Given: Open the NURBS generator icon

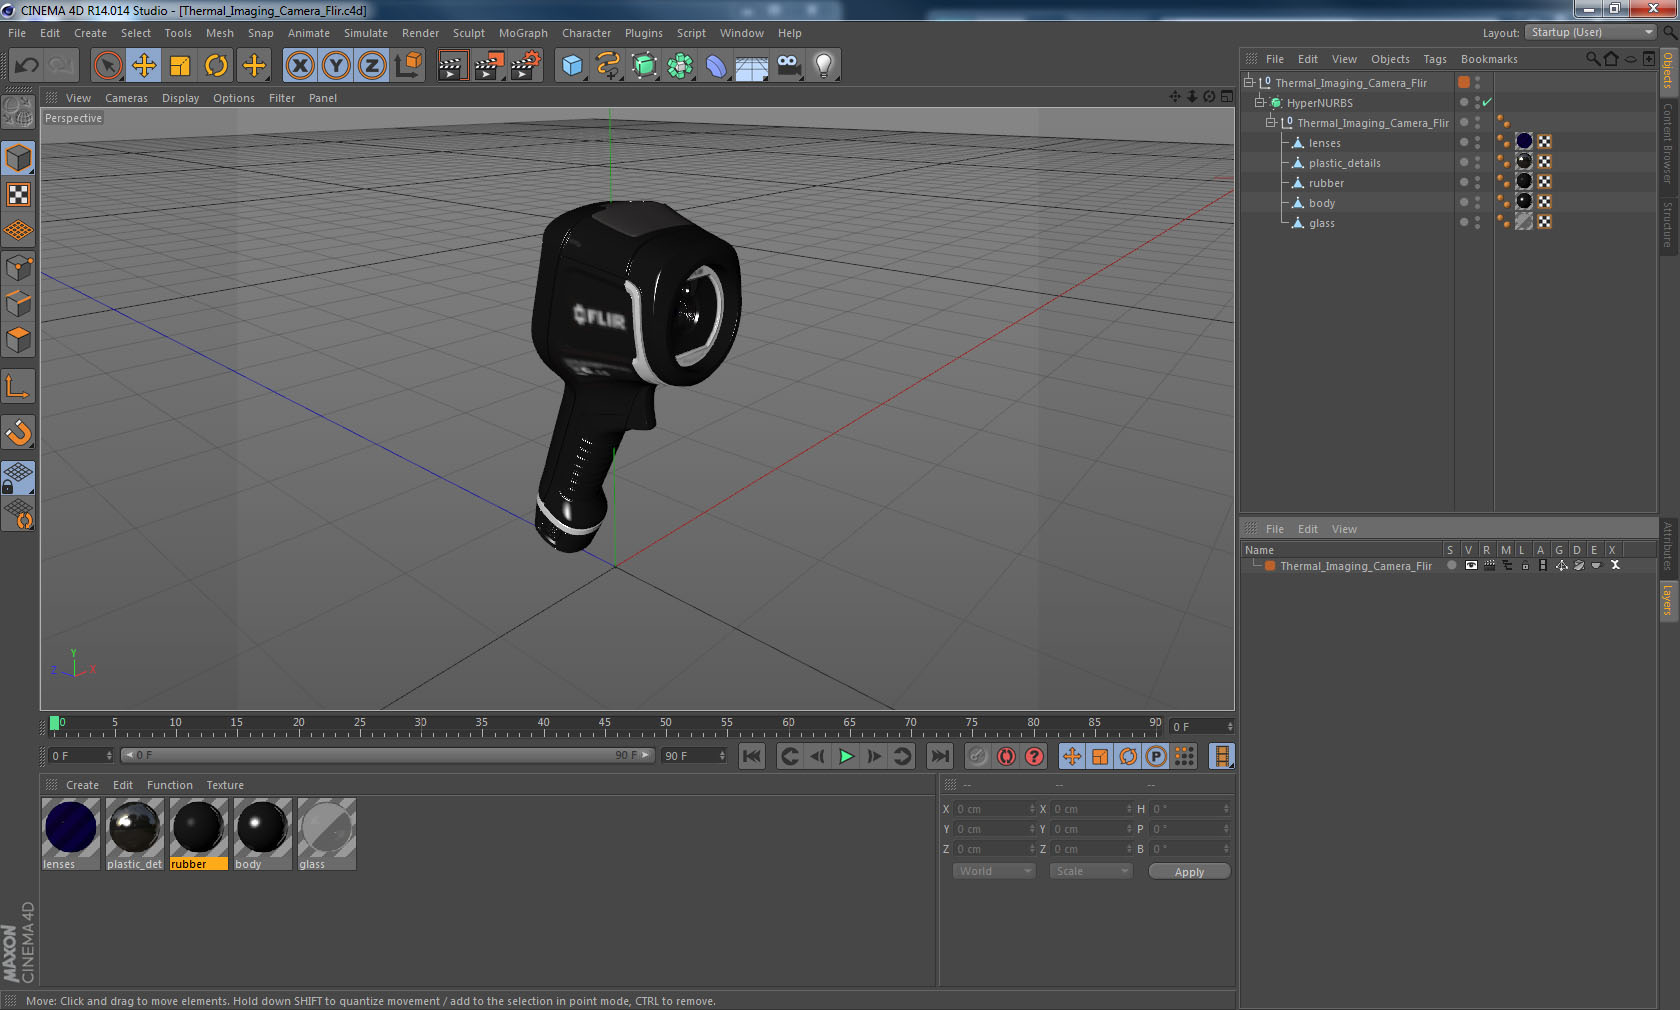Looking at the screenshot, I should point(644,66).
